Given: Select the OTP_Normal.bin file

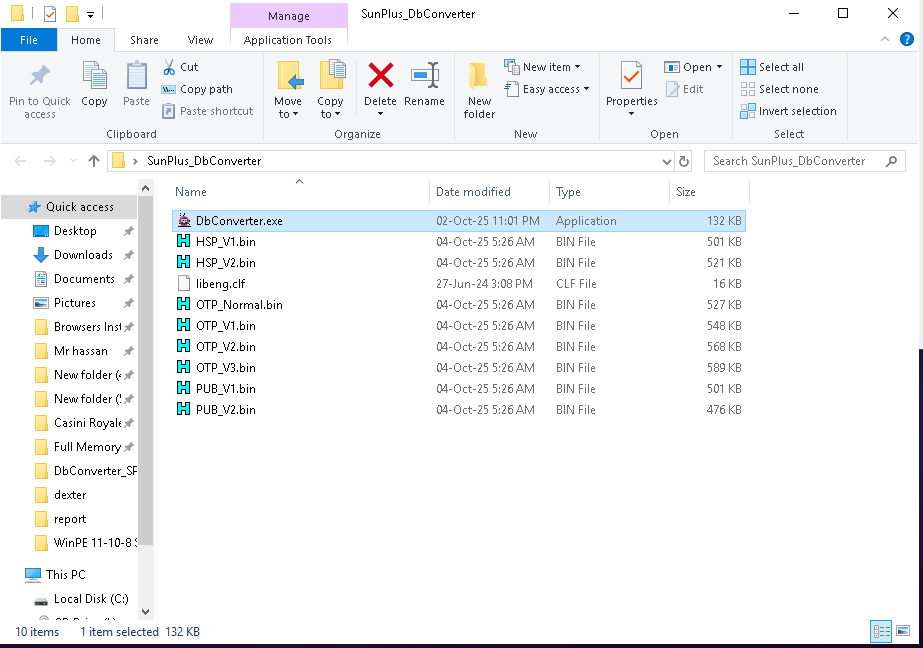Looking at the screenshot, I should click(459, 305).
